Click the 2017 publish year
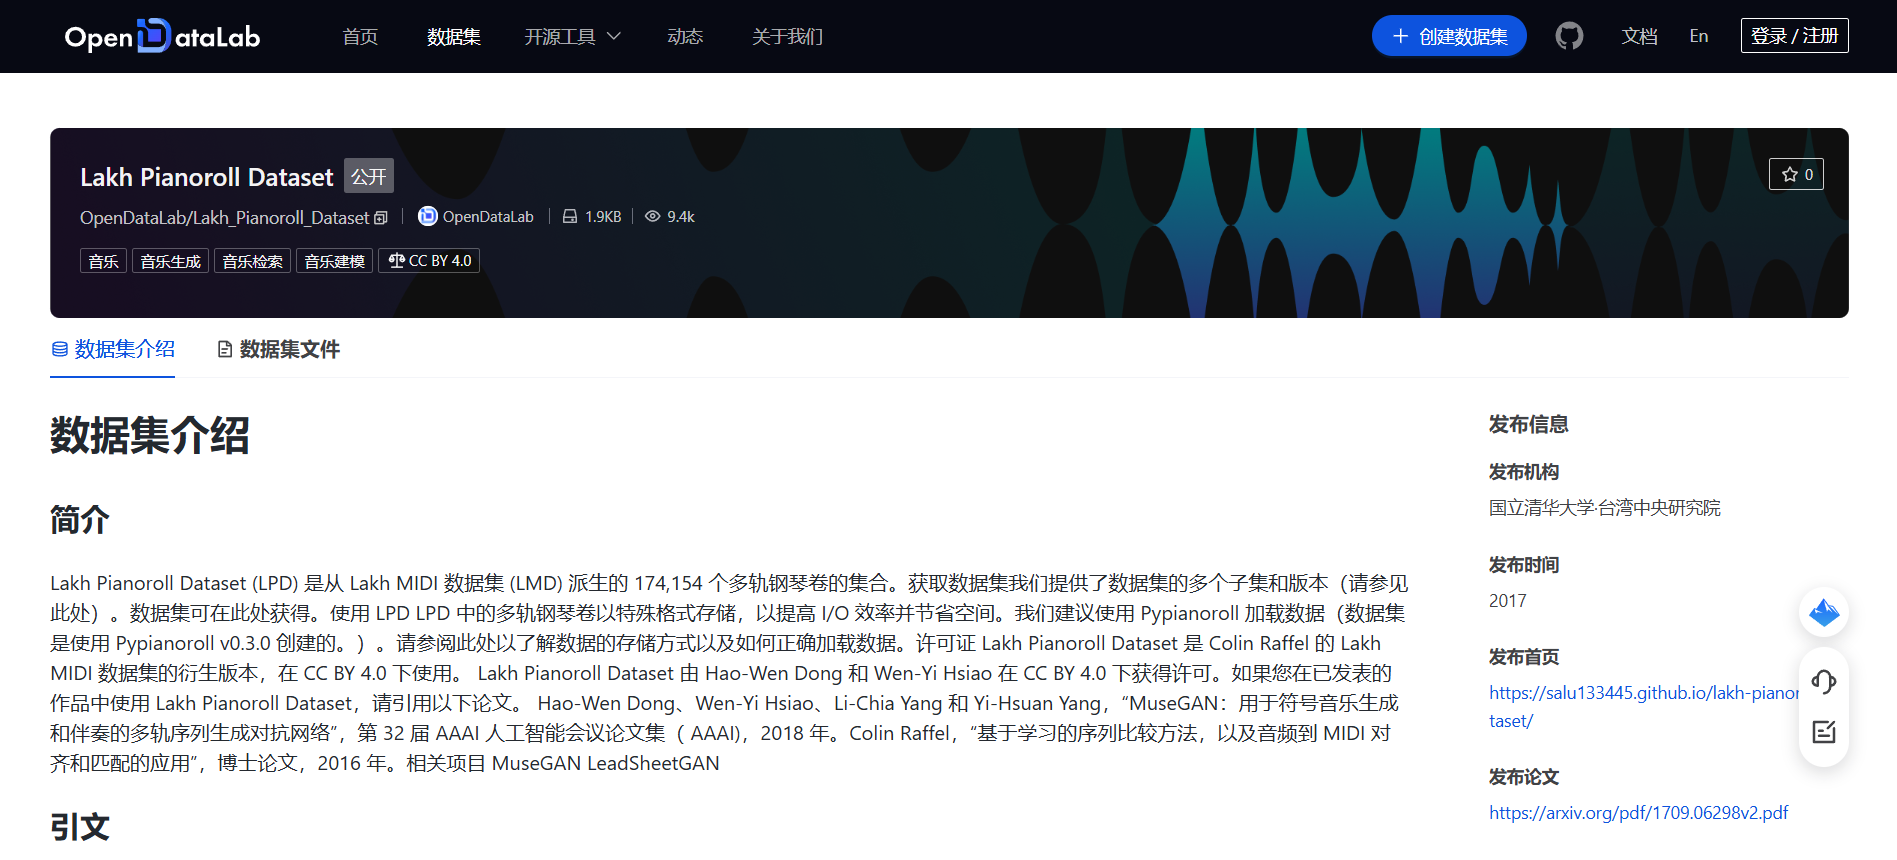The image size is (1897, 860). (x=1507, y=601)
